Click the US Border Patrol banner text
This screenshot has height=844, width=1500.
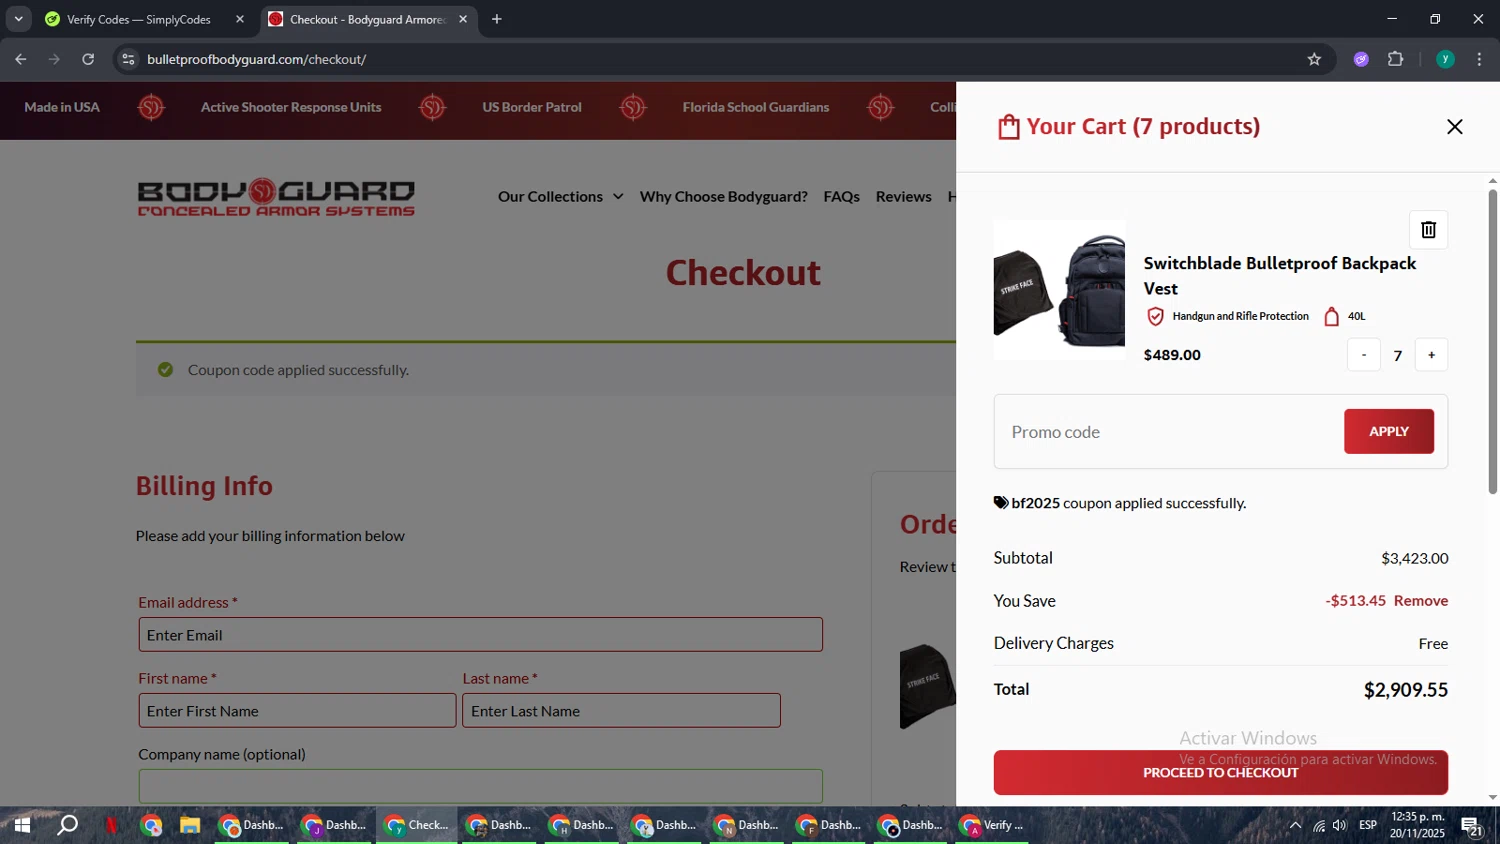click(532, 107)
